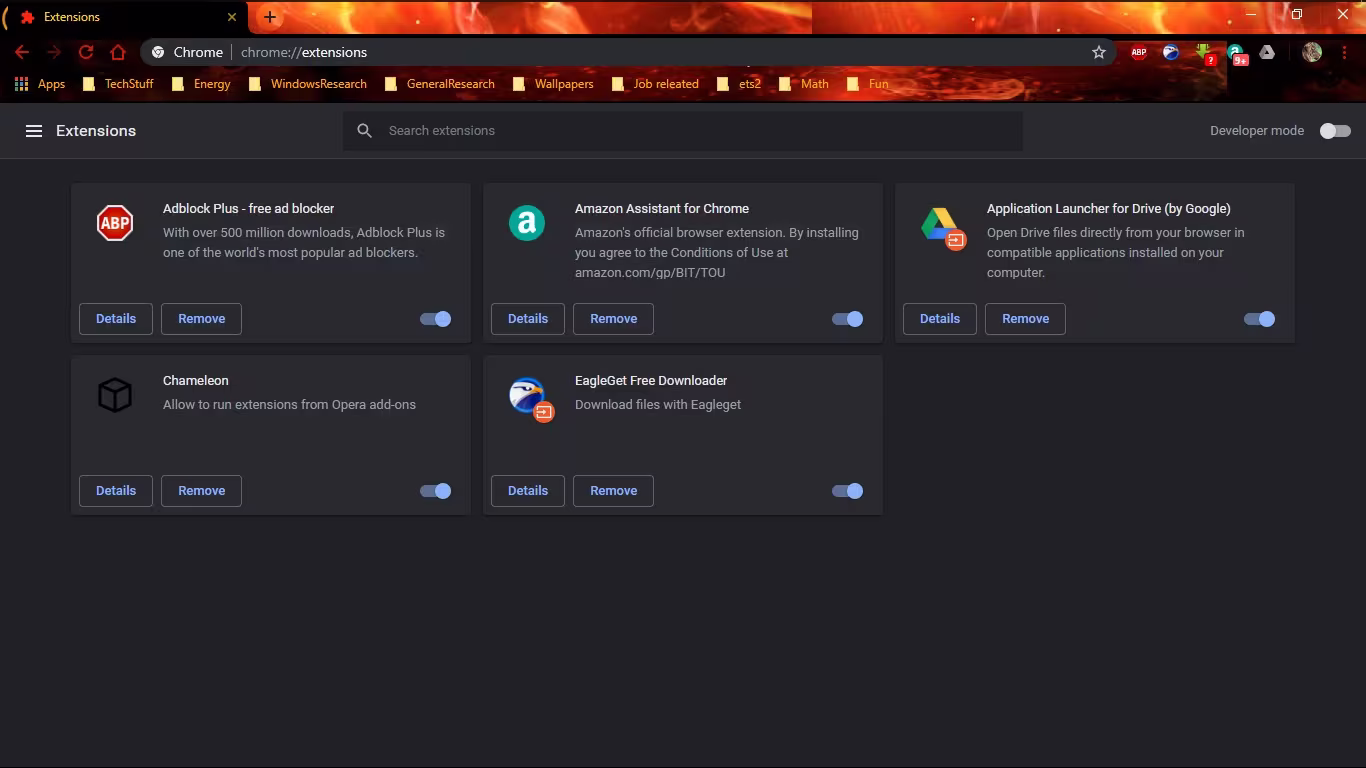Open the Apps shortcut in bookmarks bar
Screen dimensions: 1366x768
pos(40,84)
